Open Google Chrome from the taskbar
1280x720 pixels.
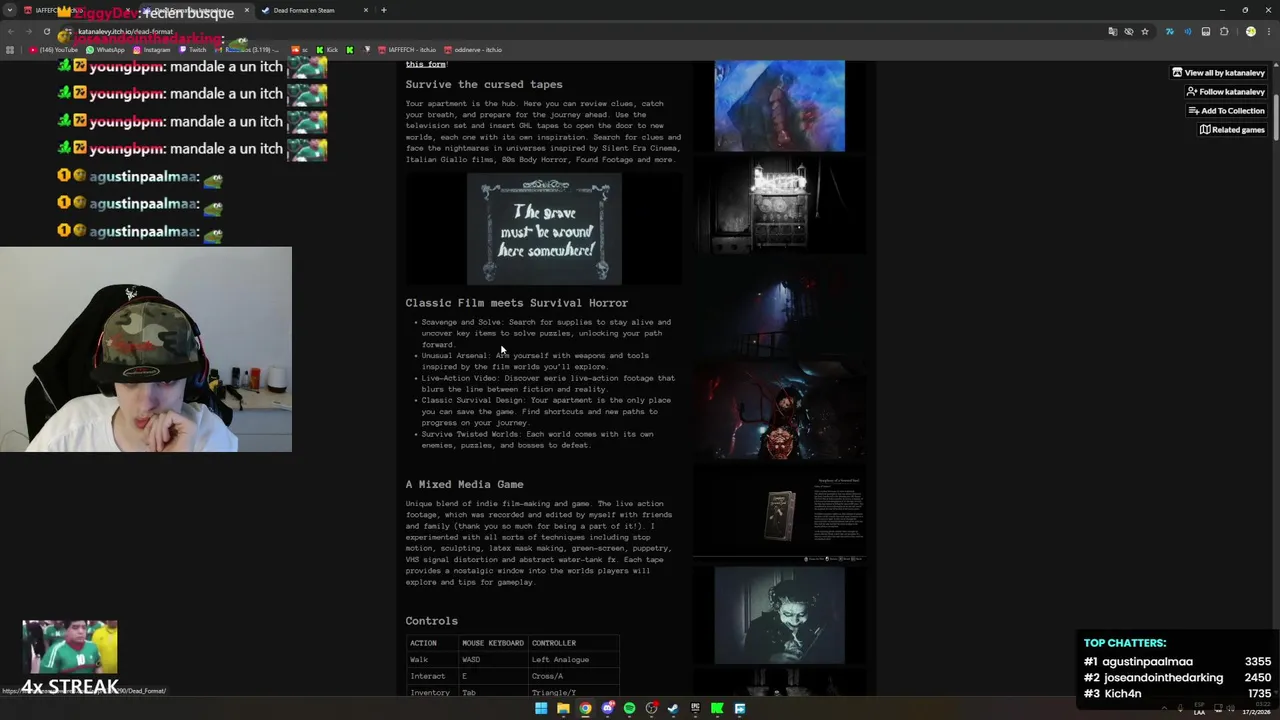pos(585,708)
